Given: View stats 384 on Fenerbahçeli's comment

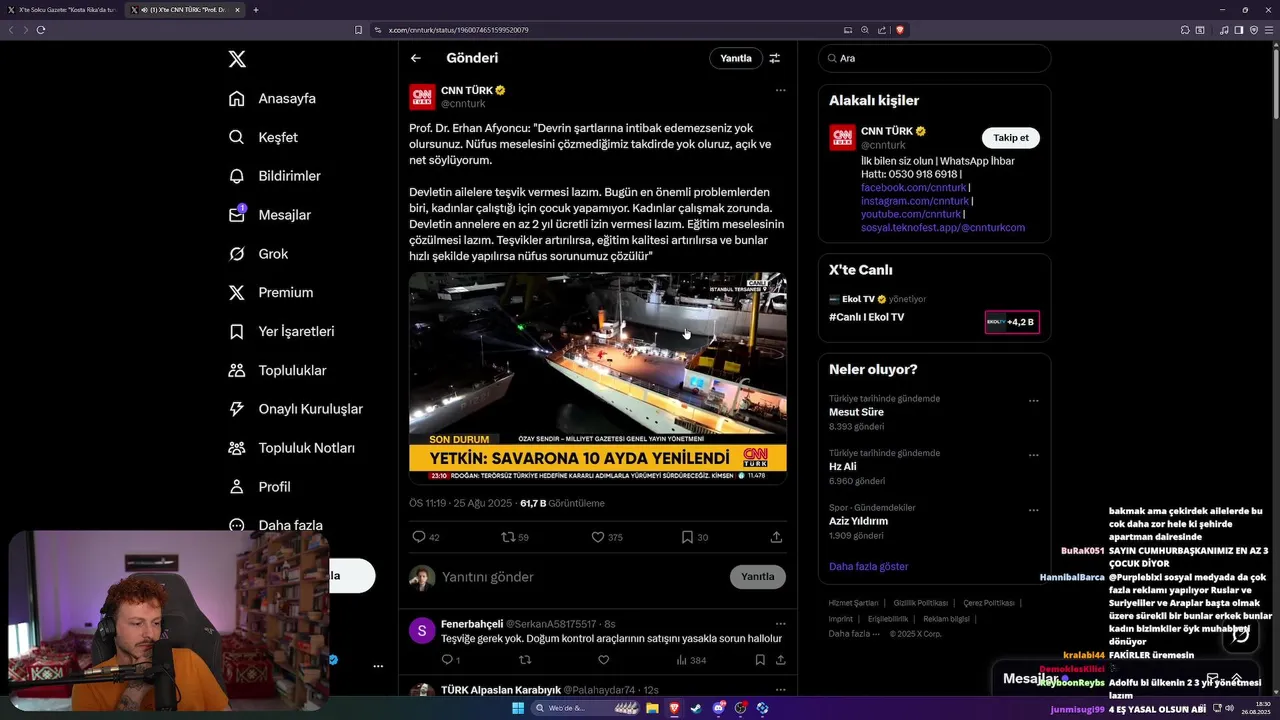Looking at the screenshot, I should pos(691,660).
